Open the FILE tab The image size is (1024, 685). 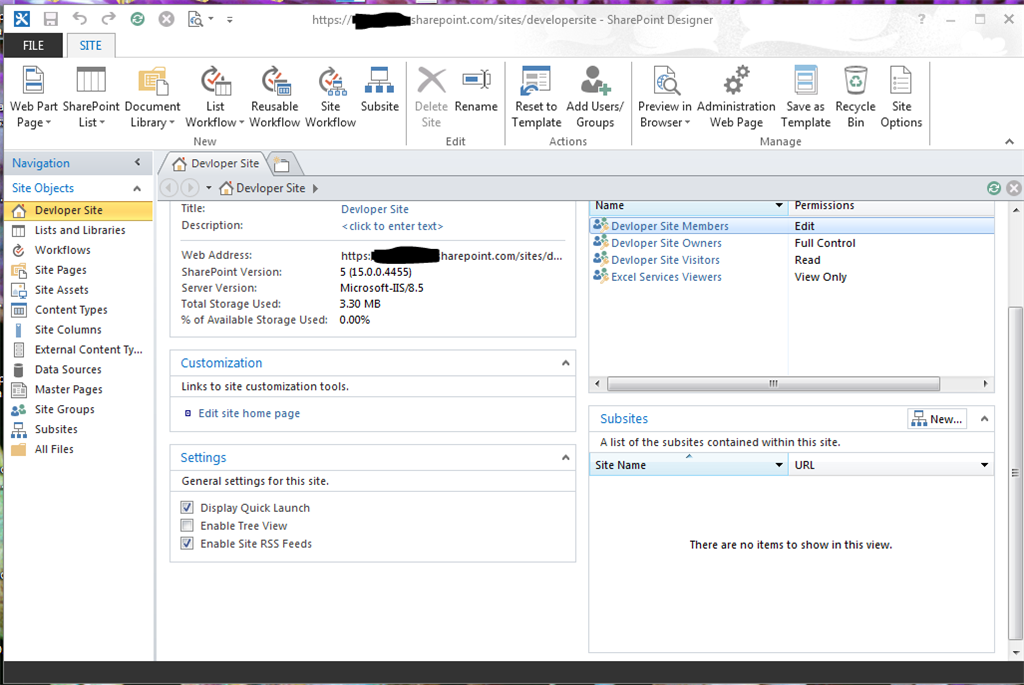click(x=33, y=45)
